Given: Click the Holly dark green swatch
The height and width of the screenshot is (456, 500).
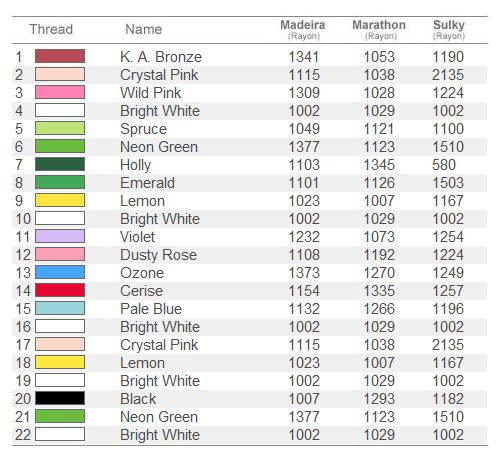Looking at the screenshot, I should 60,164.
